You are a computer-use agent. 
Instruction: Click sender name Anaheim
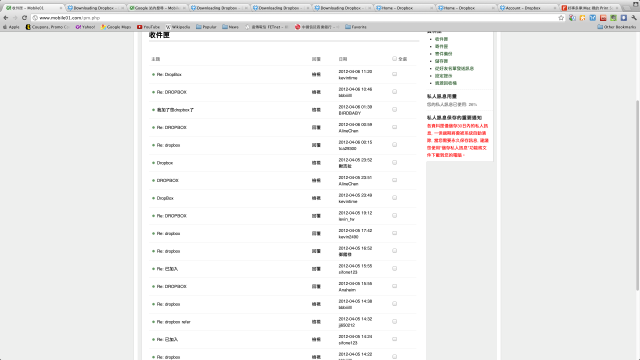[347, 290]
